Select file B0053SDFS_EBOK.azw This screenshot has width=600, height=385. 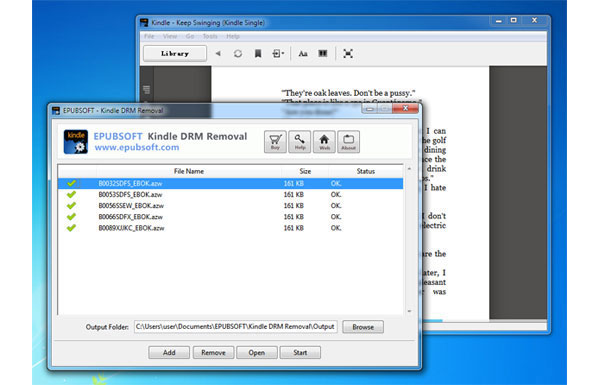[x=230, y=194]
